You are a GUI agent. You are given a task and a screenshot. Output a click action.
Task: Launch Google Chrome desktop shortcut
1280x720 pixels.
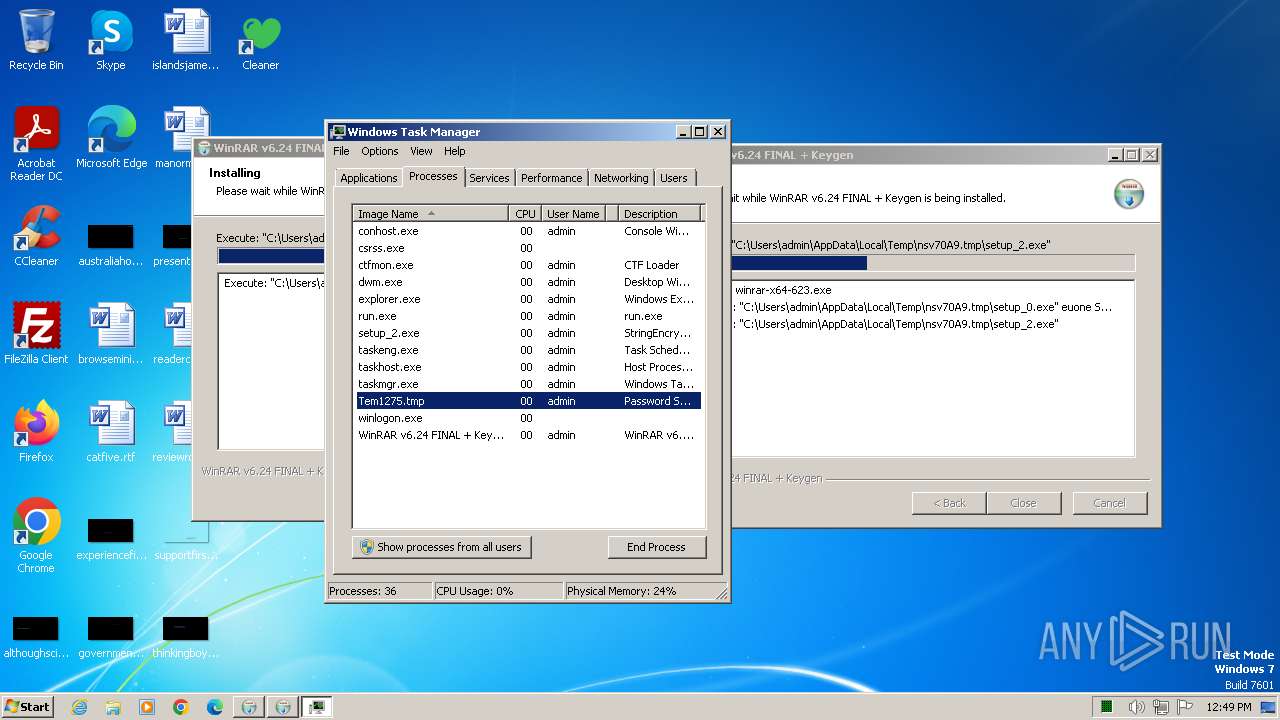(36, 536)
